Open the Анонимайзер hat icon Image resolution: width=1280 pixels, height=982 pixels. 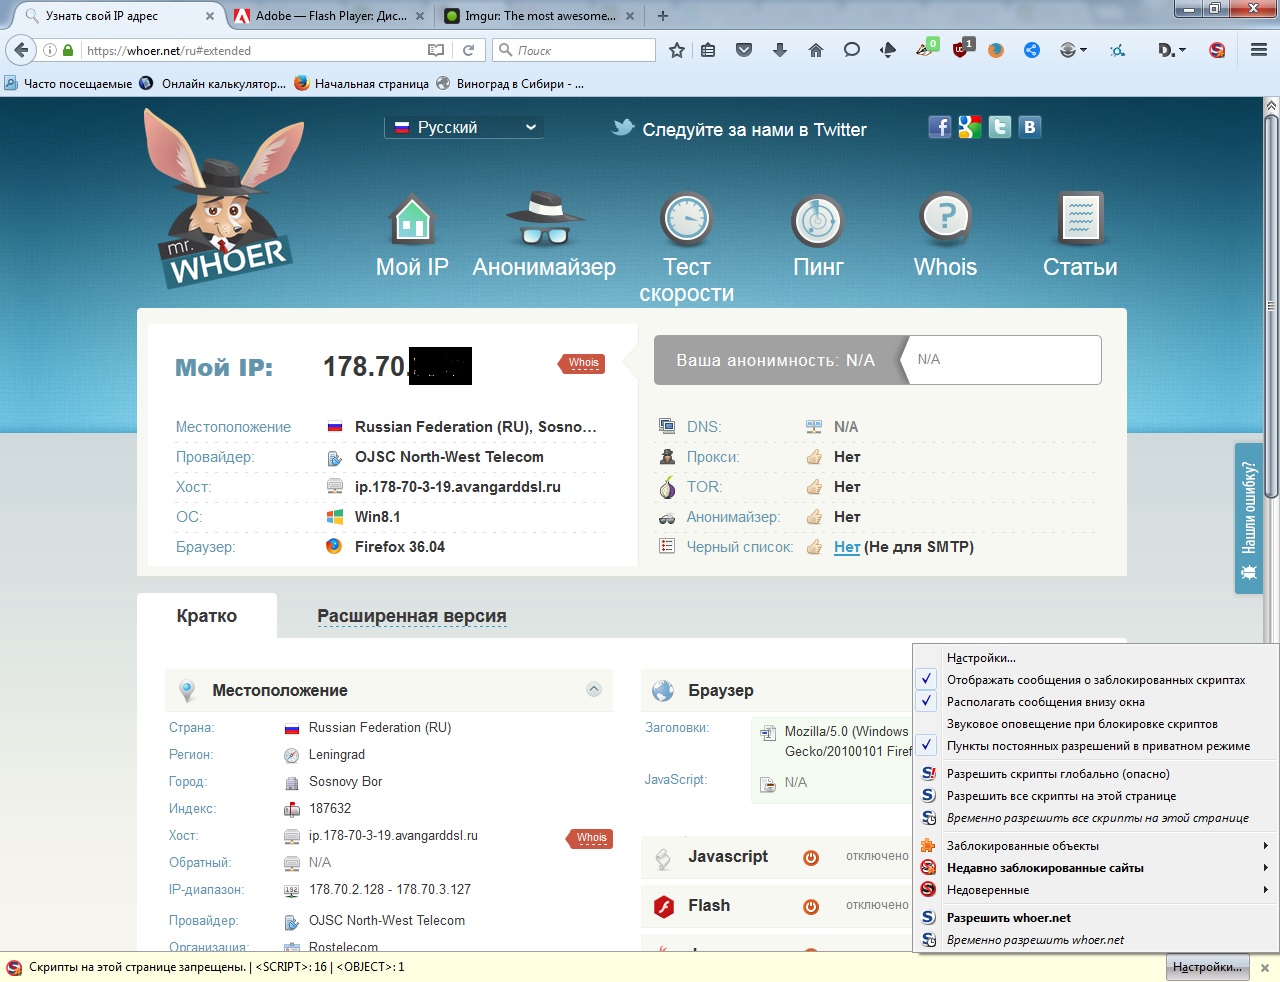click(x=544, y=219)
